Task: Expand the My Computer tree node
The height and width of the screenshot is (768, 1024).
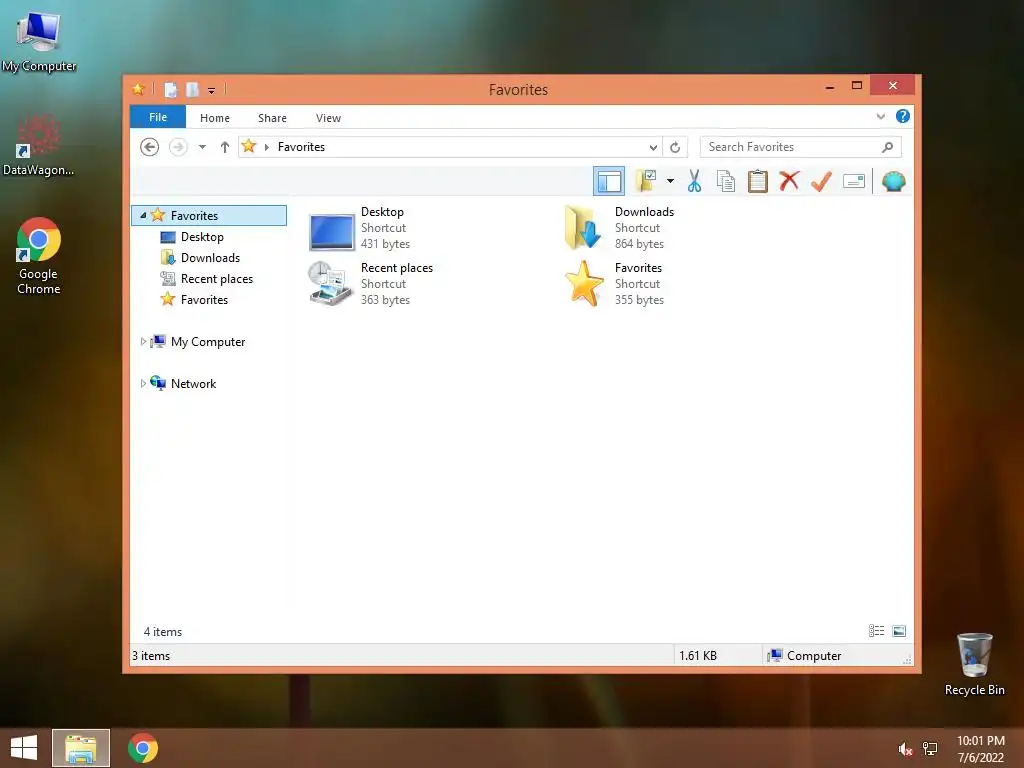Action: tap(143, 341)
